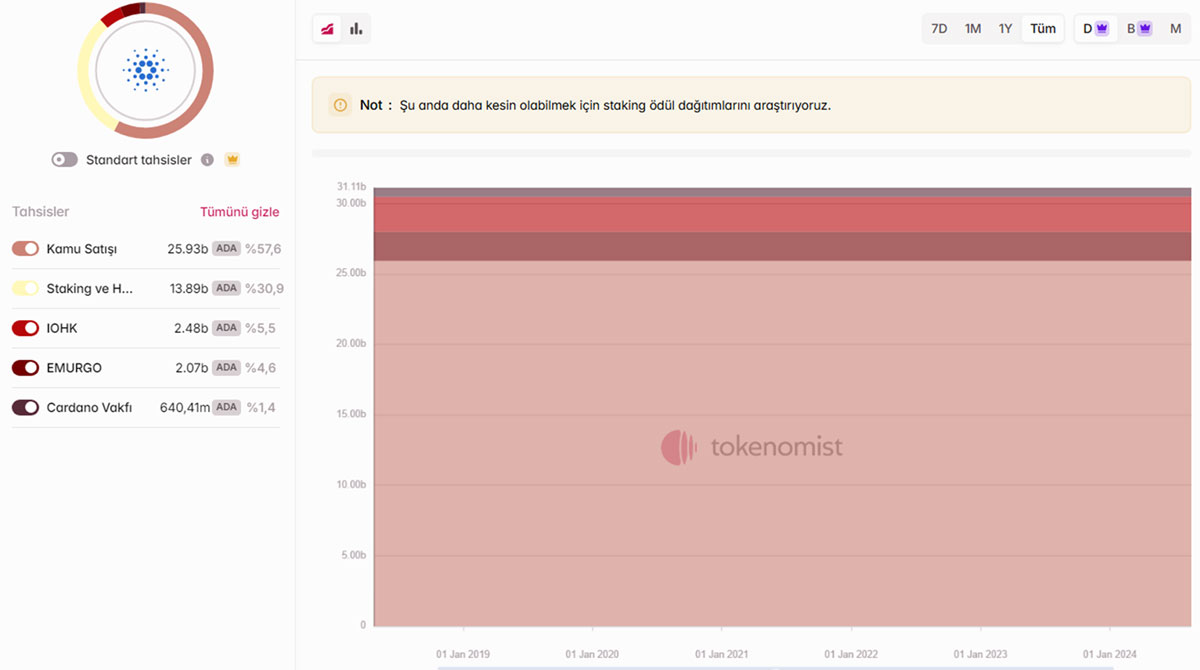Screen dimensions: 1200x670
Task: Click the %1,4 percentage
Action: click(260, 408)
